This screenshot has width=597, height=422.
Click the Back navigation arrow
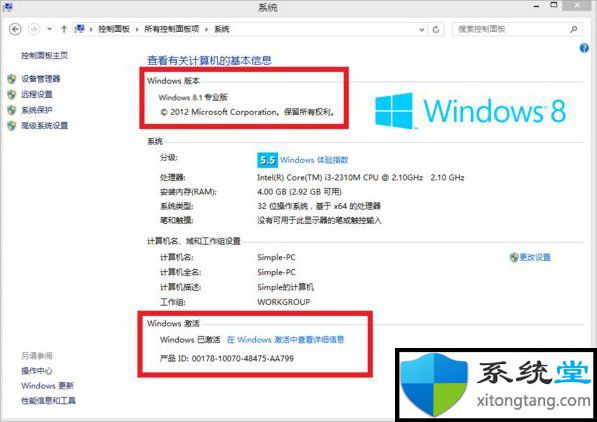(15, 29)
